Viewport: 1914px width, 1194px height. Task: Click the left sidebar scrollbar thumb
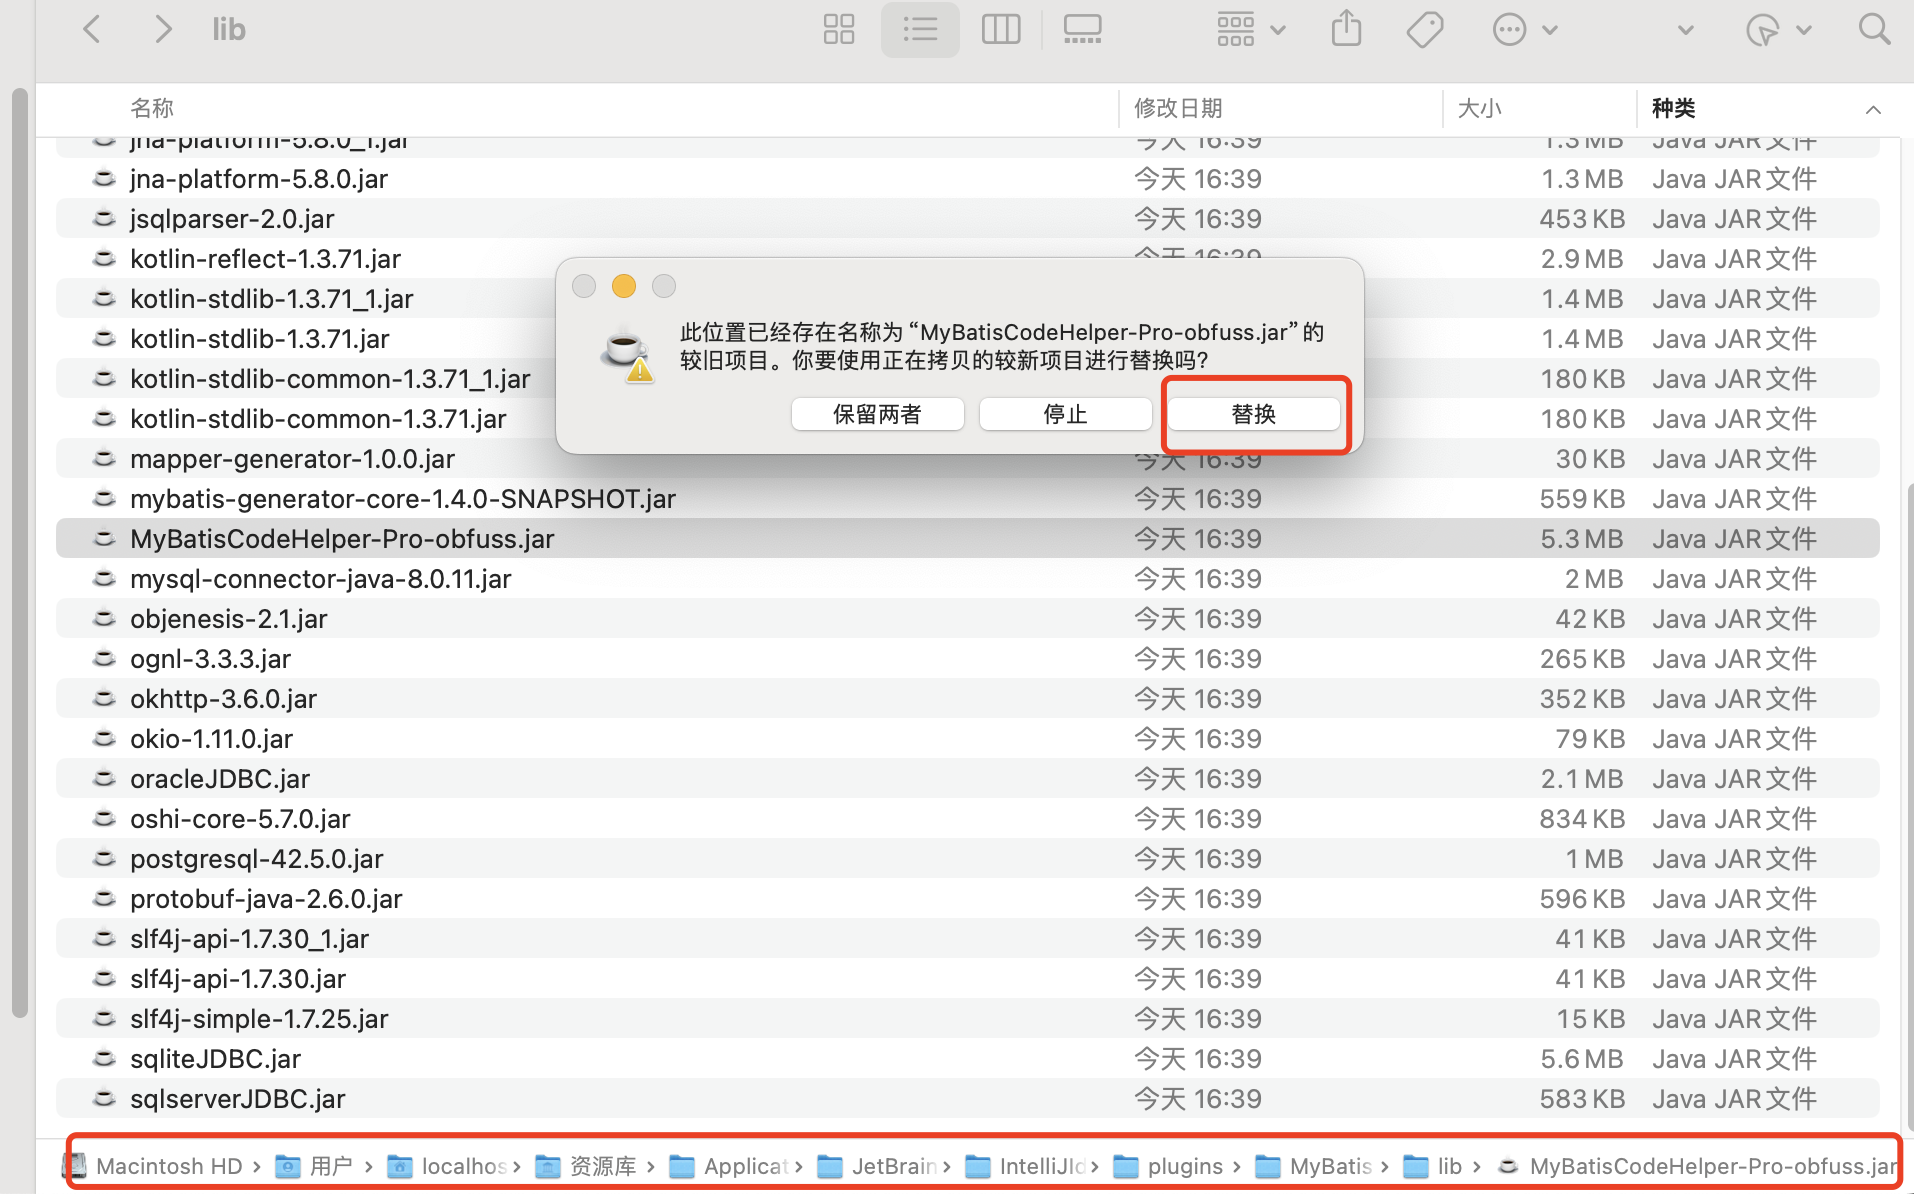click(19, 552)
